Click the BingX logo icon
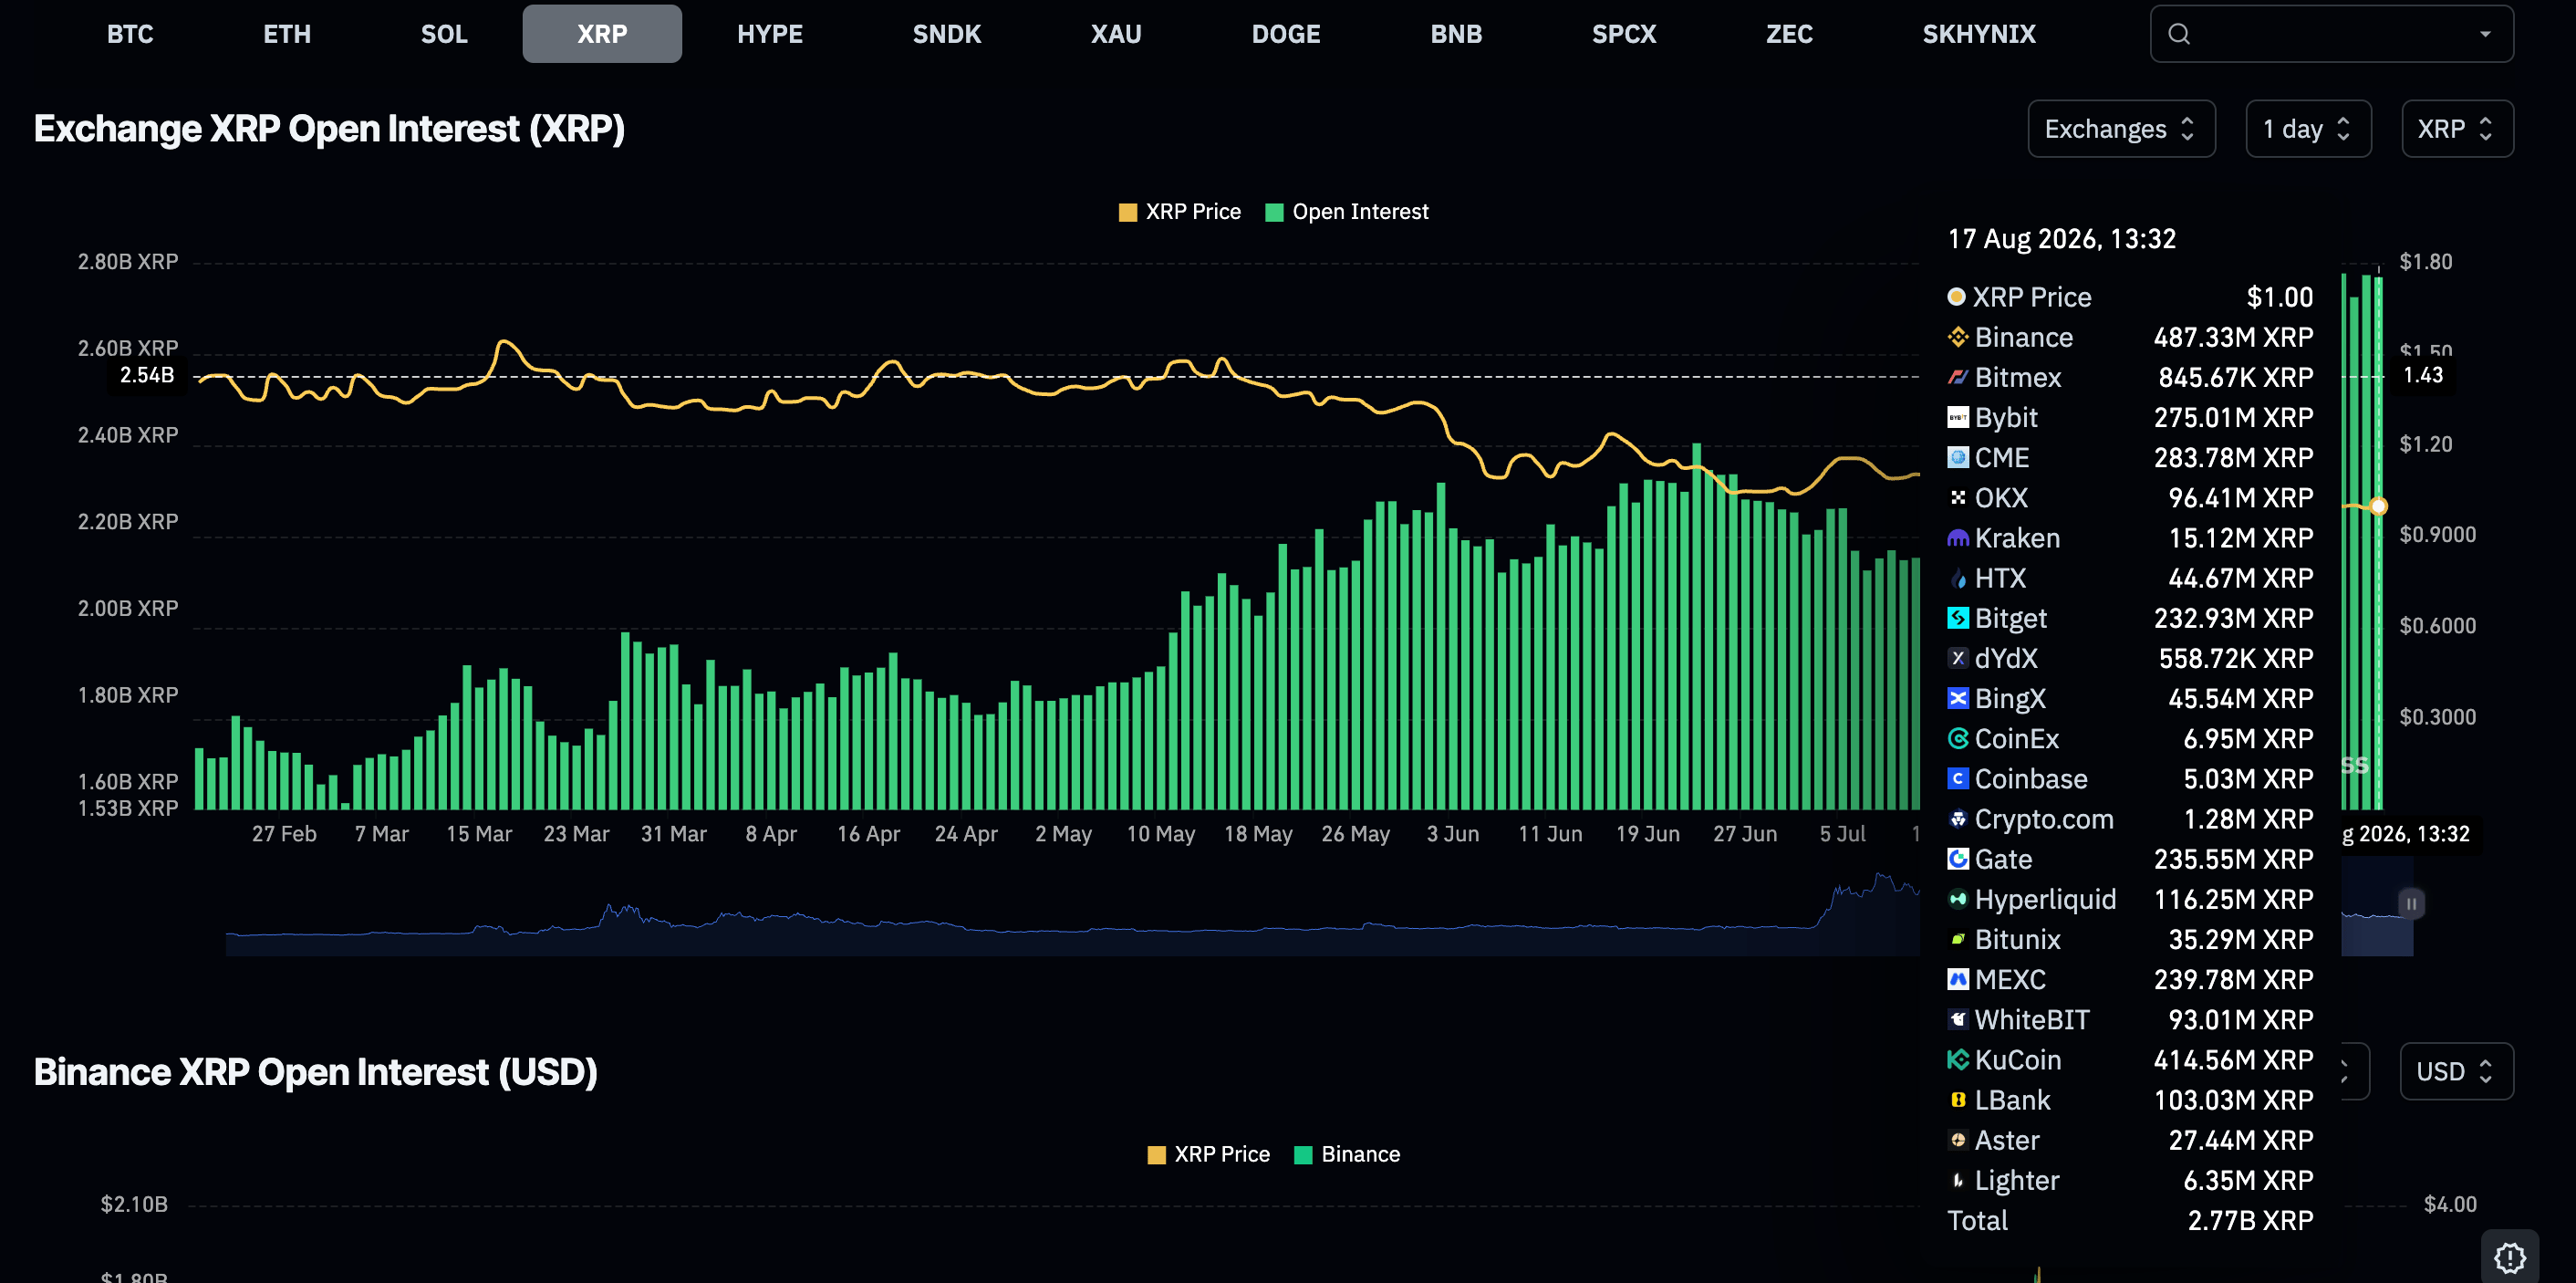The image size is (2576, 1283). pos(1958,698)
